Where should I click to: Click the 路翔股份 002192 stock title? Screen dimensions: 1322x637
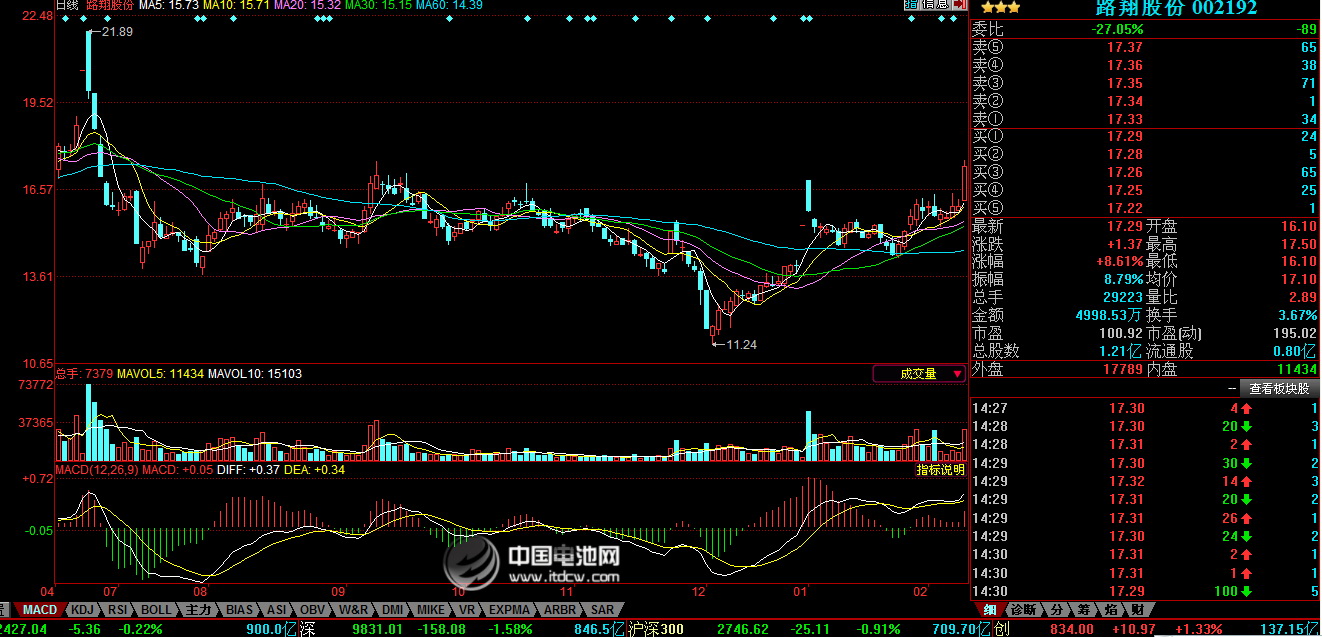pos(1176,8)
